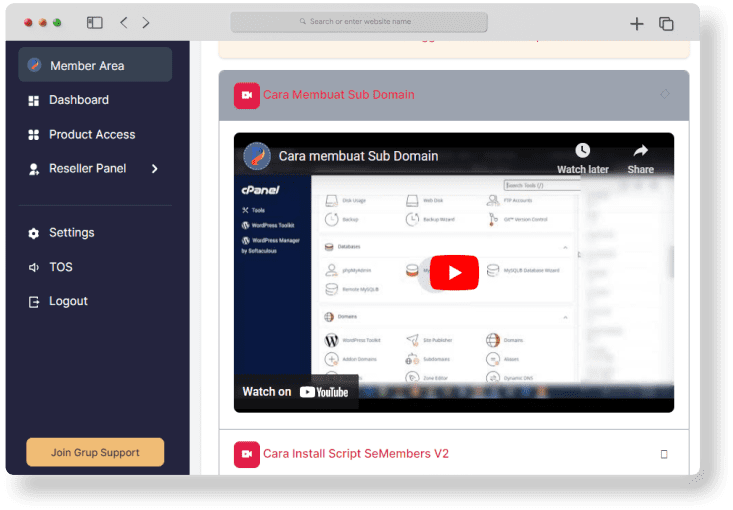
Task: Click the browser forward arrow
Action: [146, 22]
